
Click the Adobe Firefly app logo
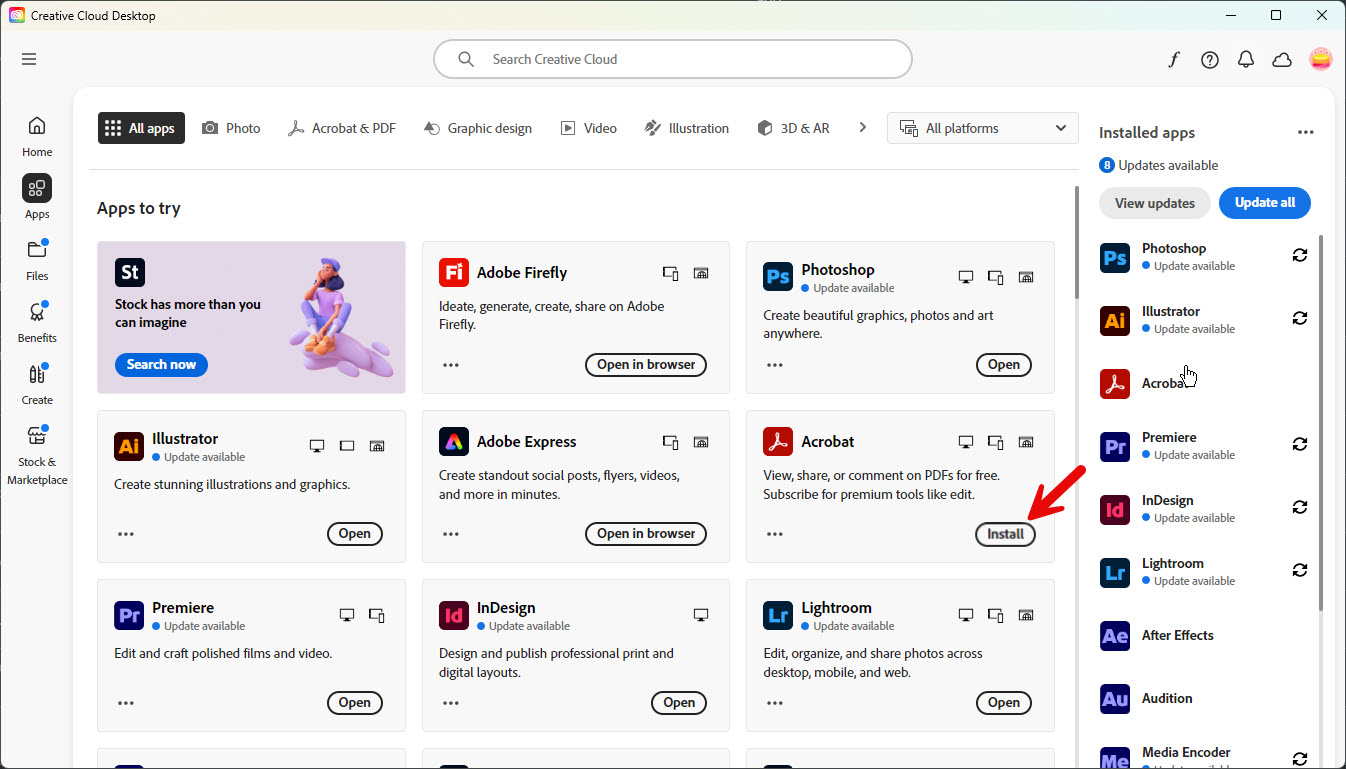click(x=454, y=273)
